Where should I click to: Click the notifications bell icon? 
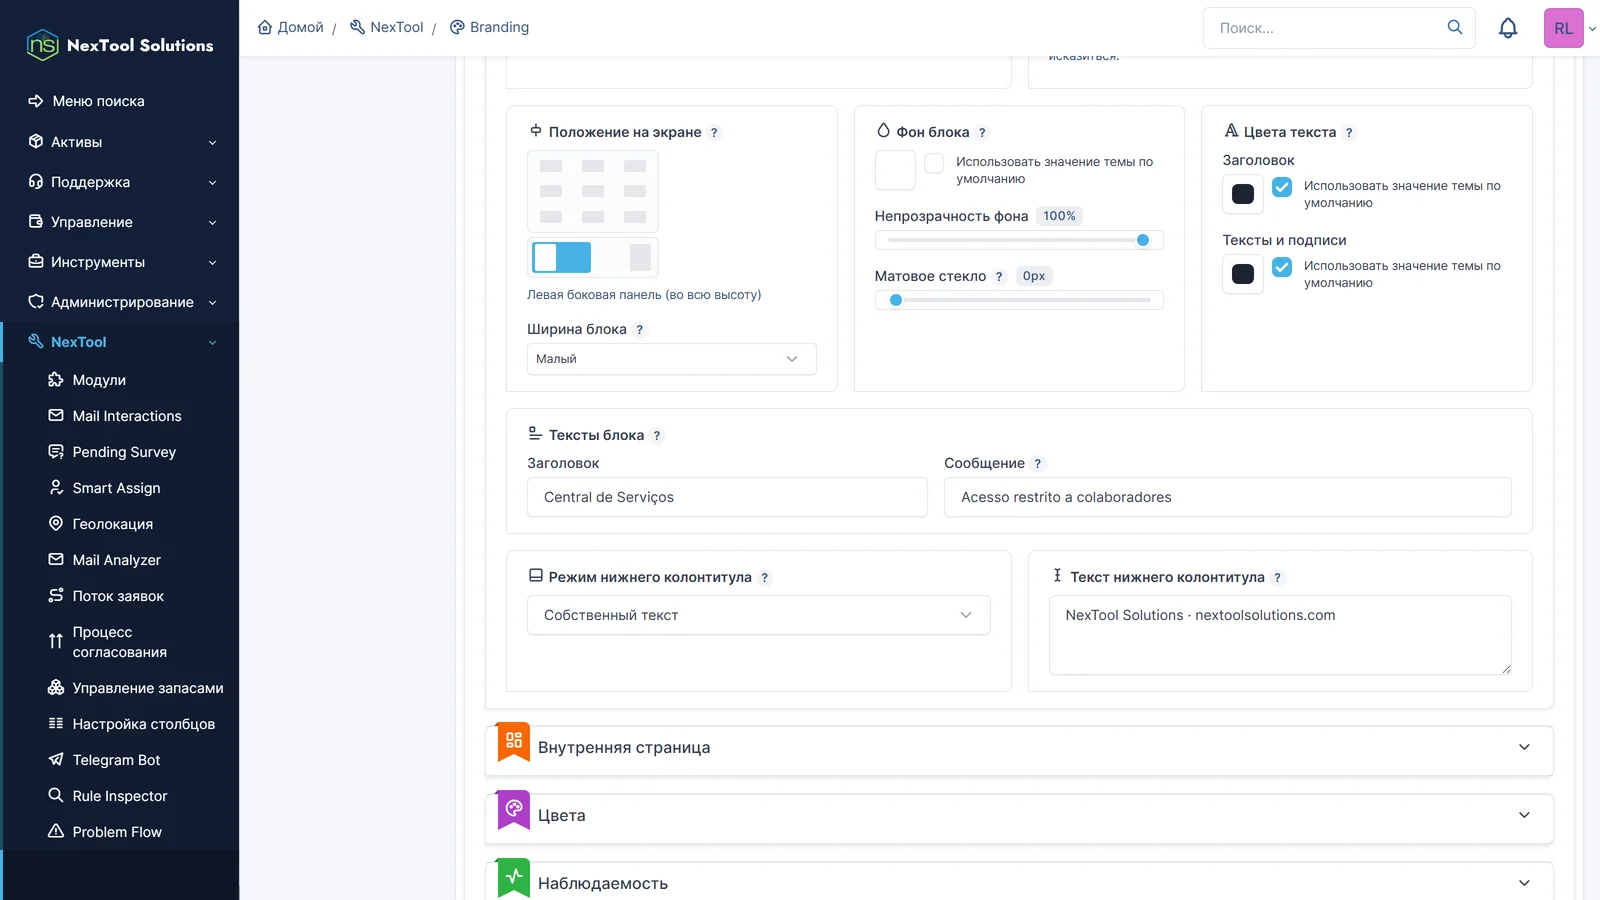coord(1508,28)
